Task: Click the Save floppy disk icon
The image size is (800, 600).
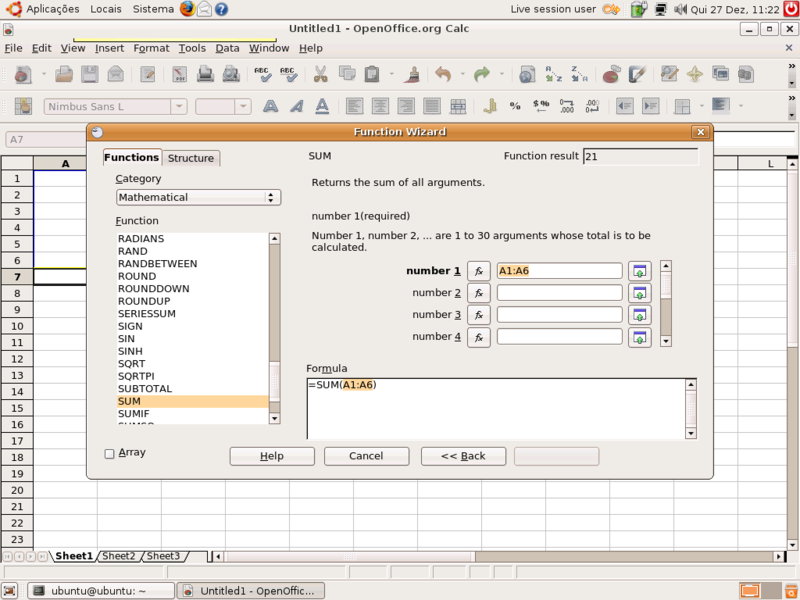Action: coord(90,74)
